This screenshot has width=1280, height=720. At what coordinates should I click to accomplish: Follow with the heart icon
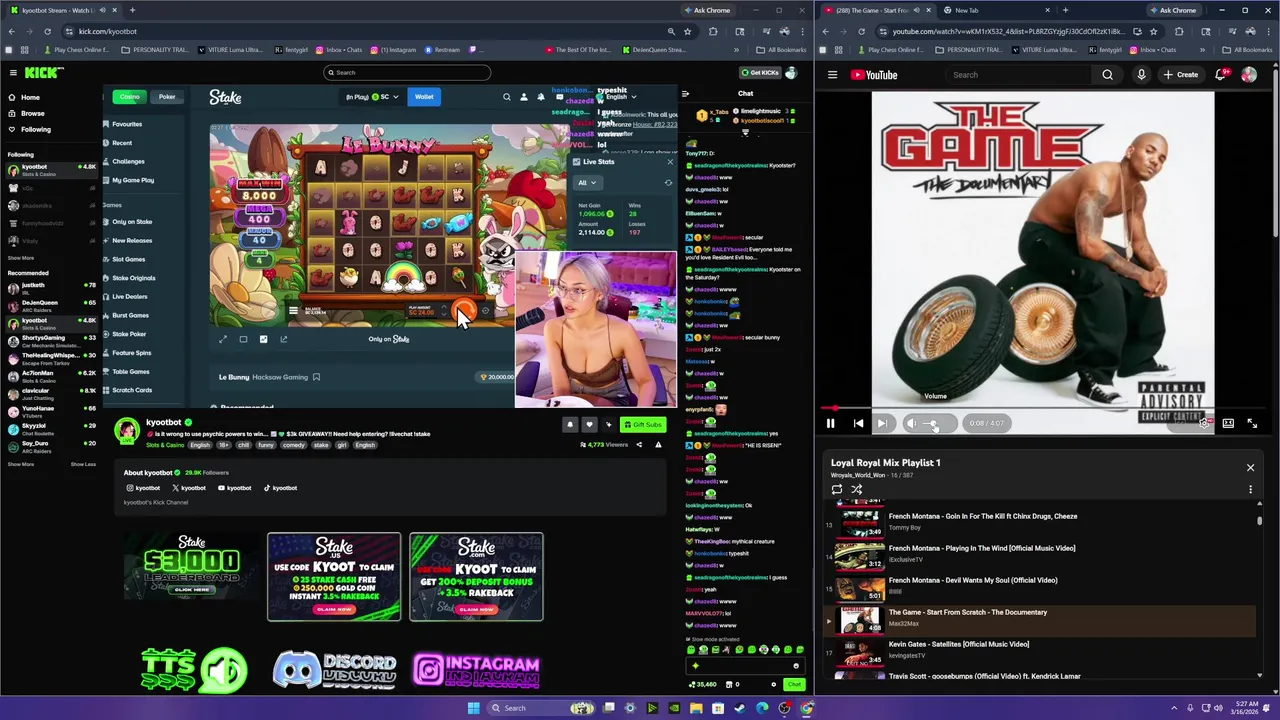pos(589,424)
